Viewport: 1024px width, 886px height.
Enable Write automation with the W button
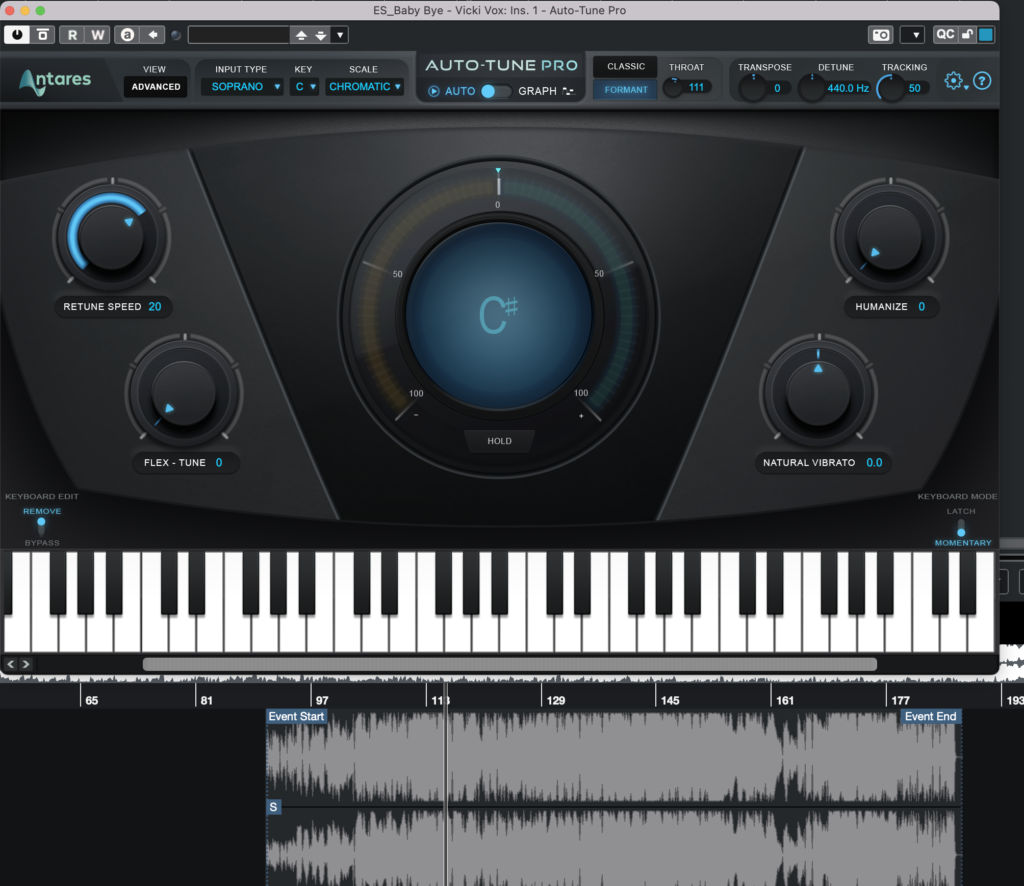click(97, 35)
